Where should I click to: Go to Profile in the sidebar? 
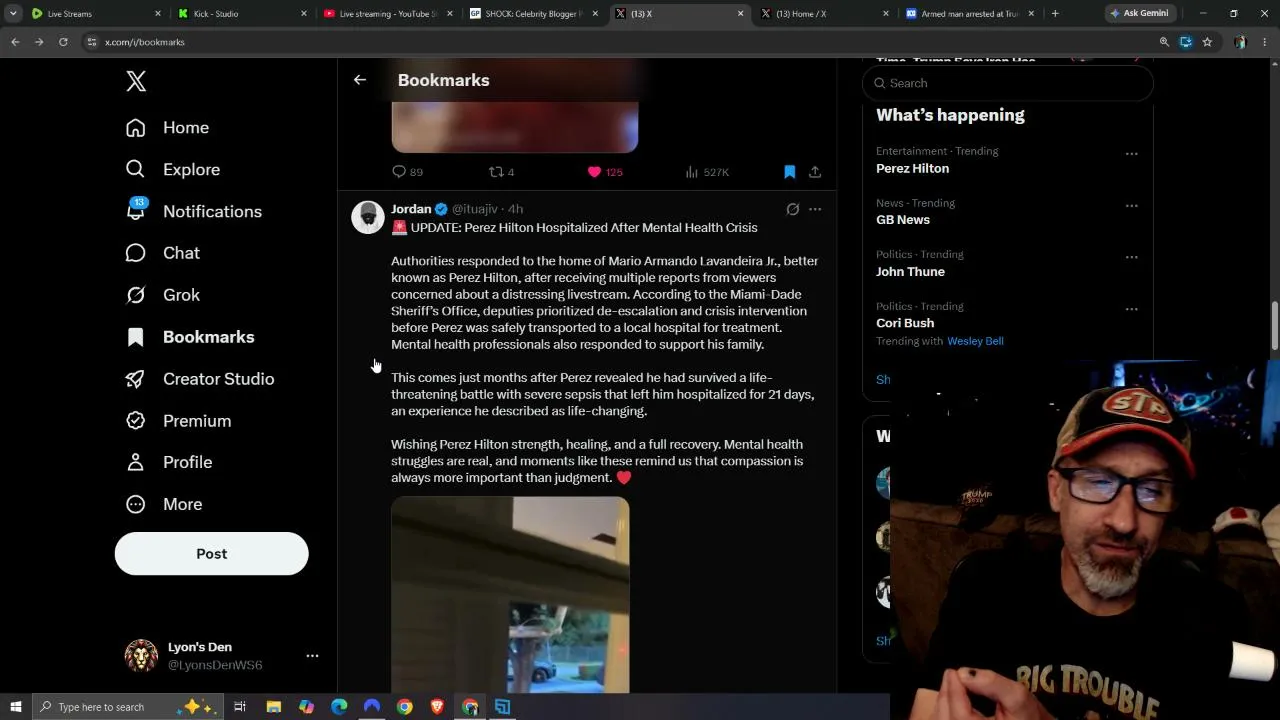tap(168, 462)
